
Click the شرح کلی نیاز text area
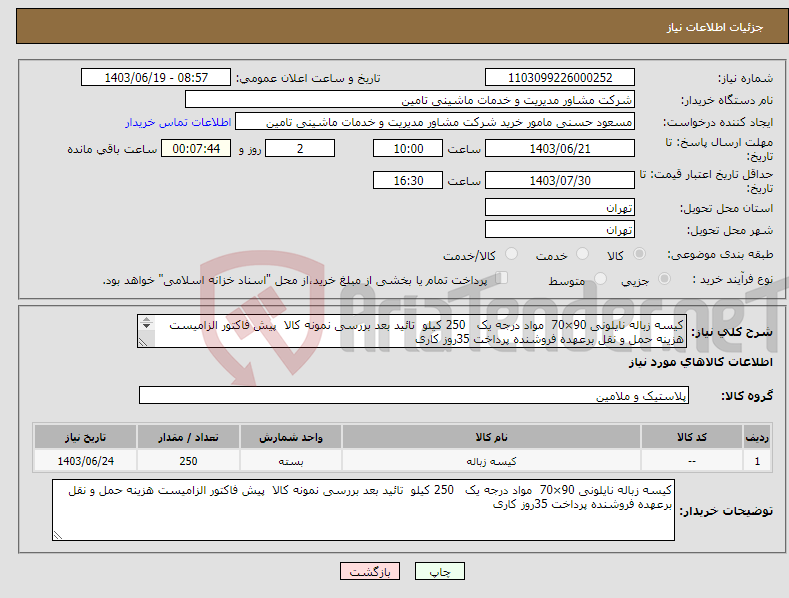point(412,331)
